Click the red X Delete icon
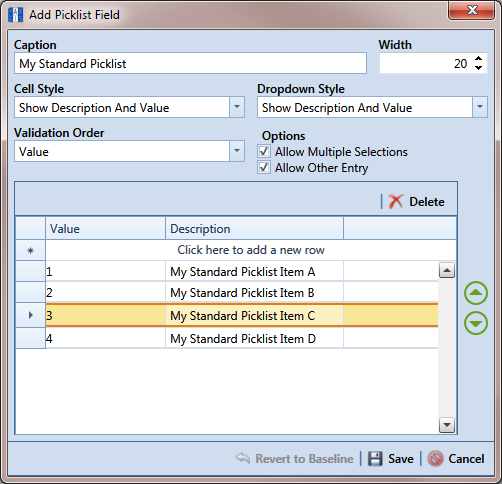The height and width of the screenshot is (484, 502). (396, 201)
